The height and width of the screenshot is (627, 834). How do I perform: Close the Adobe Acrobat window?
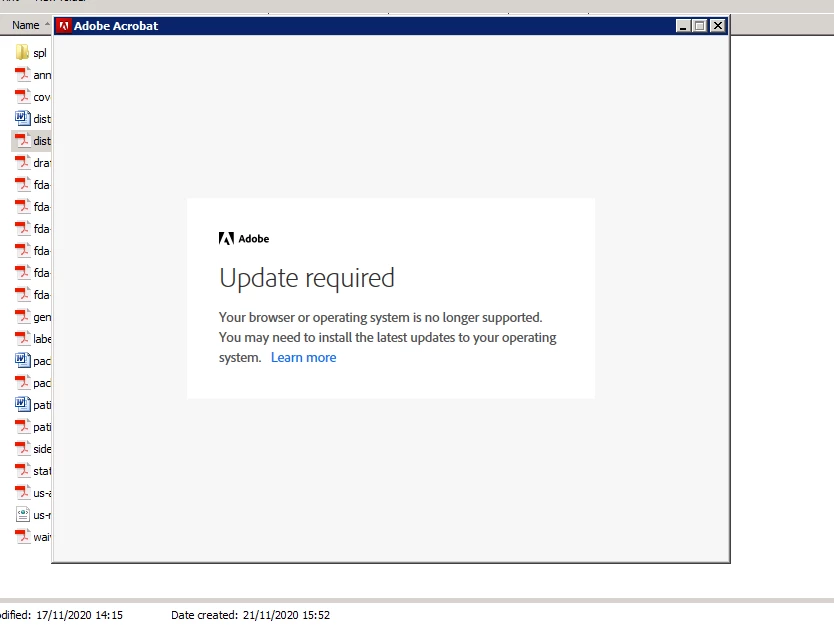[x=718, y=26]
